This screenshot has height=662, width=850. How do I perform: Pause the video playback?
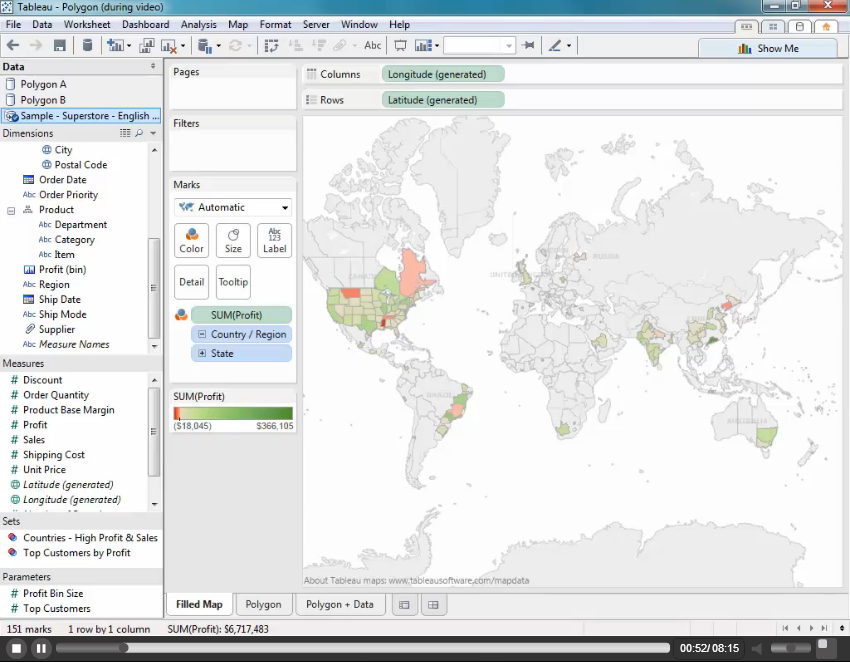41,648
